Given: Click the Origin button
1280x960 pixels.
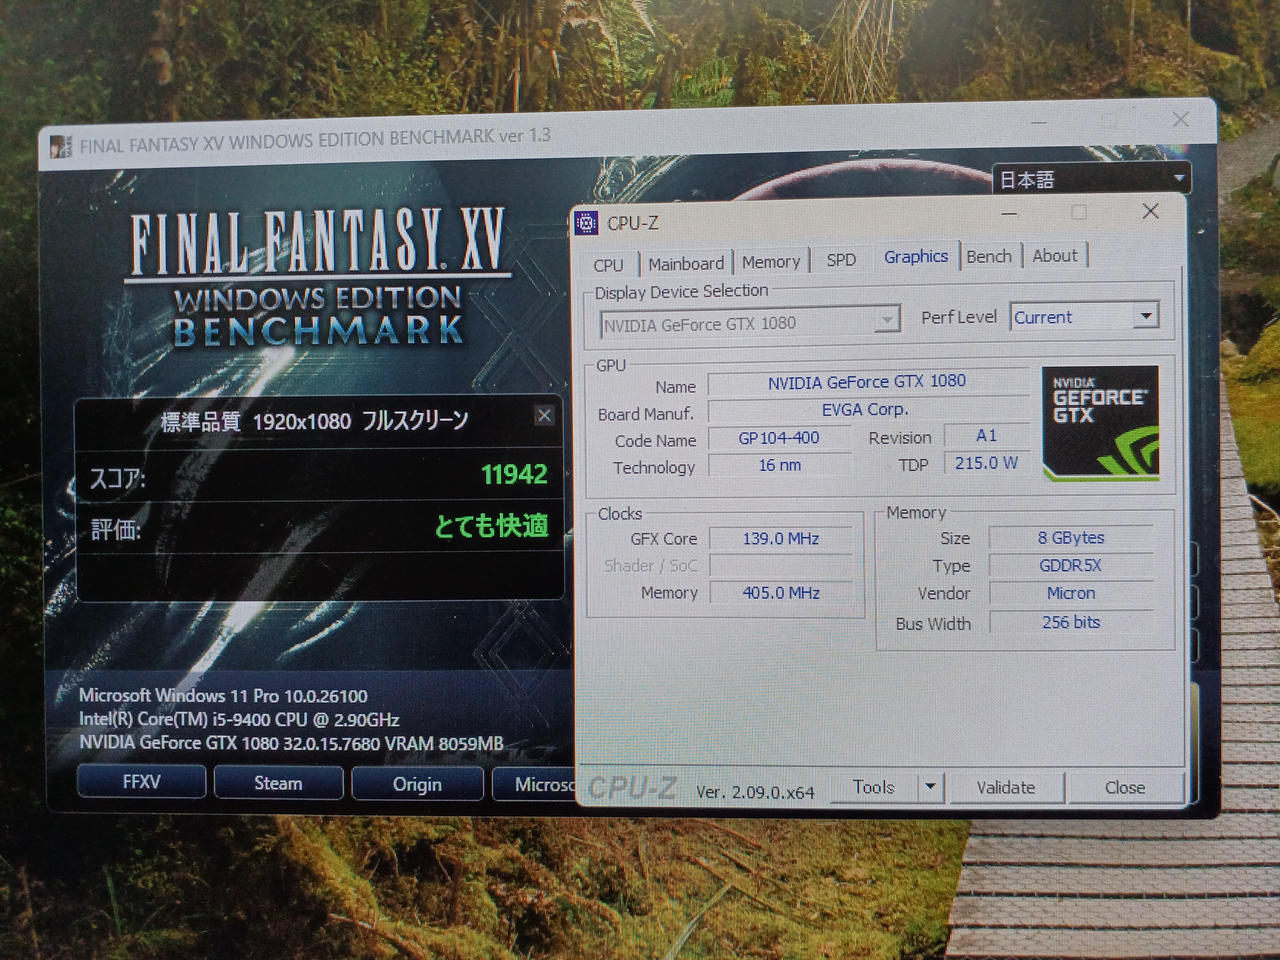Looking at the screenshot, I should pos(417,784).
